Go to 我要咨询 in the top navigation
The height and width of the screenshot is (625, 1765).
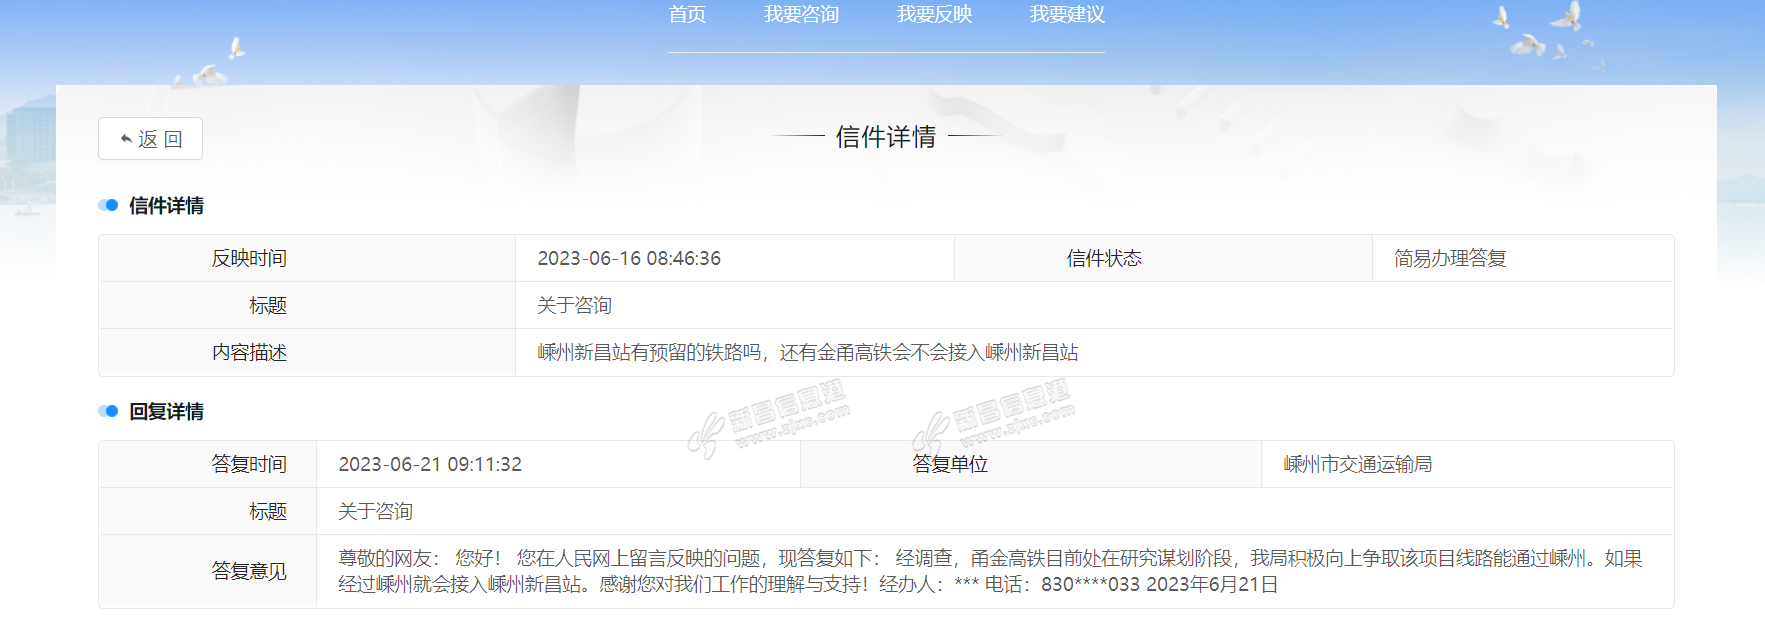click(801, 15)
